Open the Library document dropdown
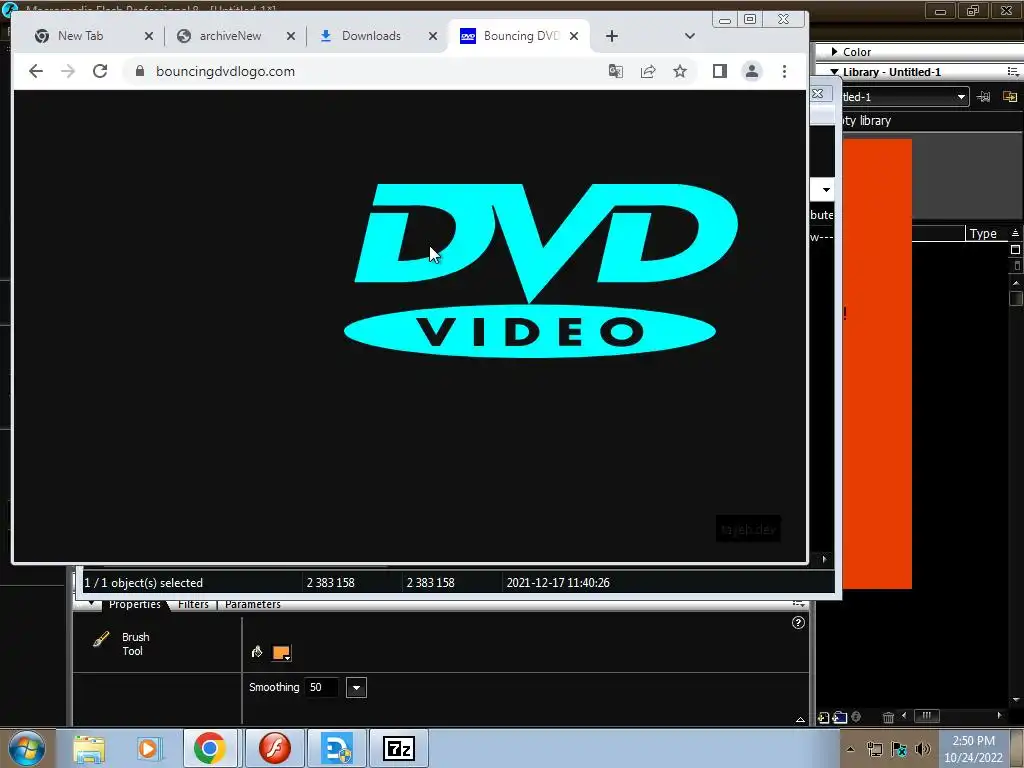The height and width of the screenshot is (768, 1024). pos(961,97)
